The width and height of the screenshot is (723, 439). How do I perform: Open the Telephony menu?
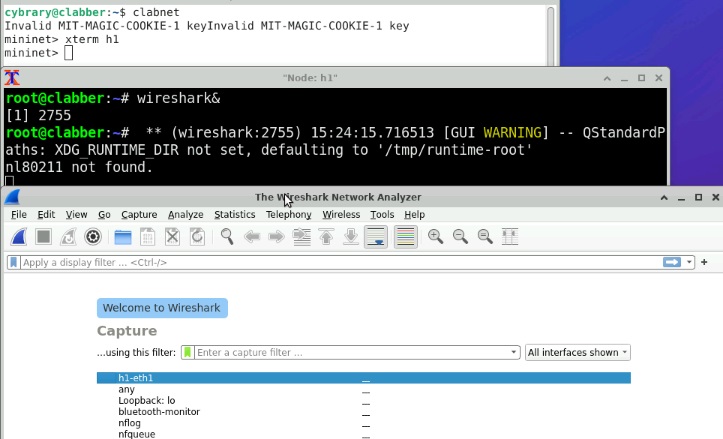[x=288, y=214]
